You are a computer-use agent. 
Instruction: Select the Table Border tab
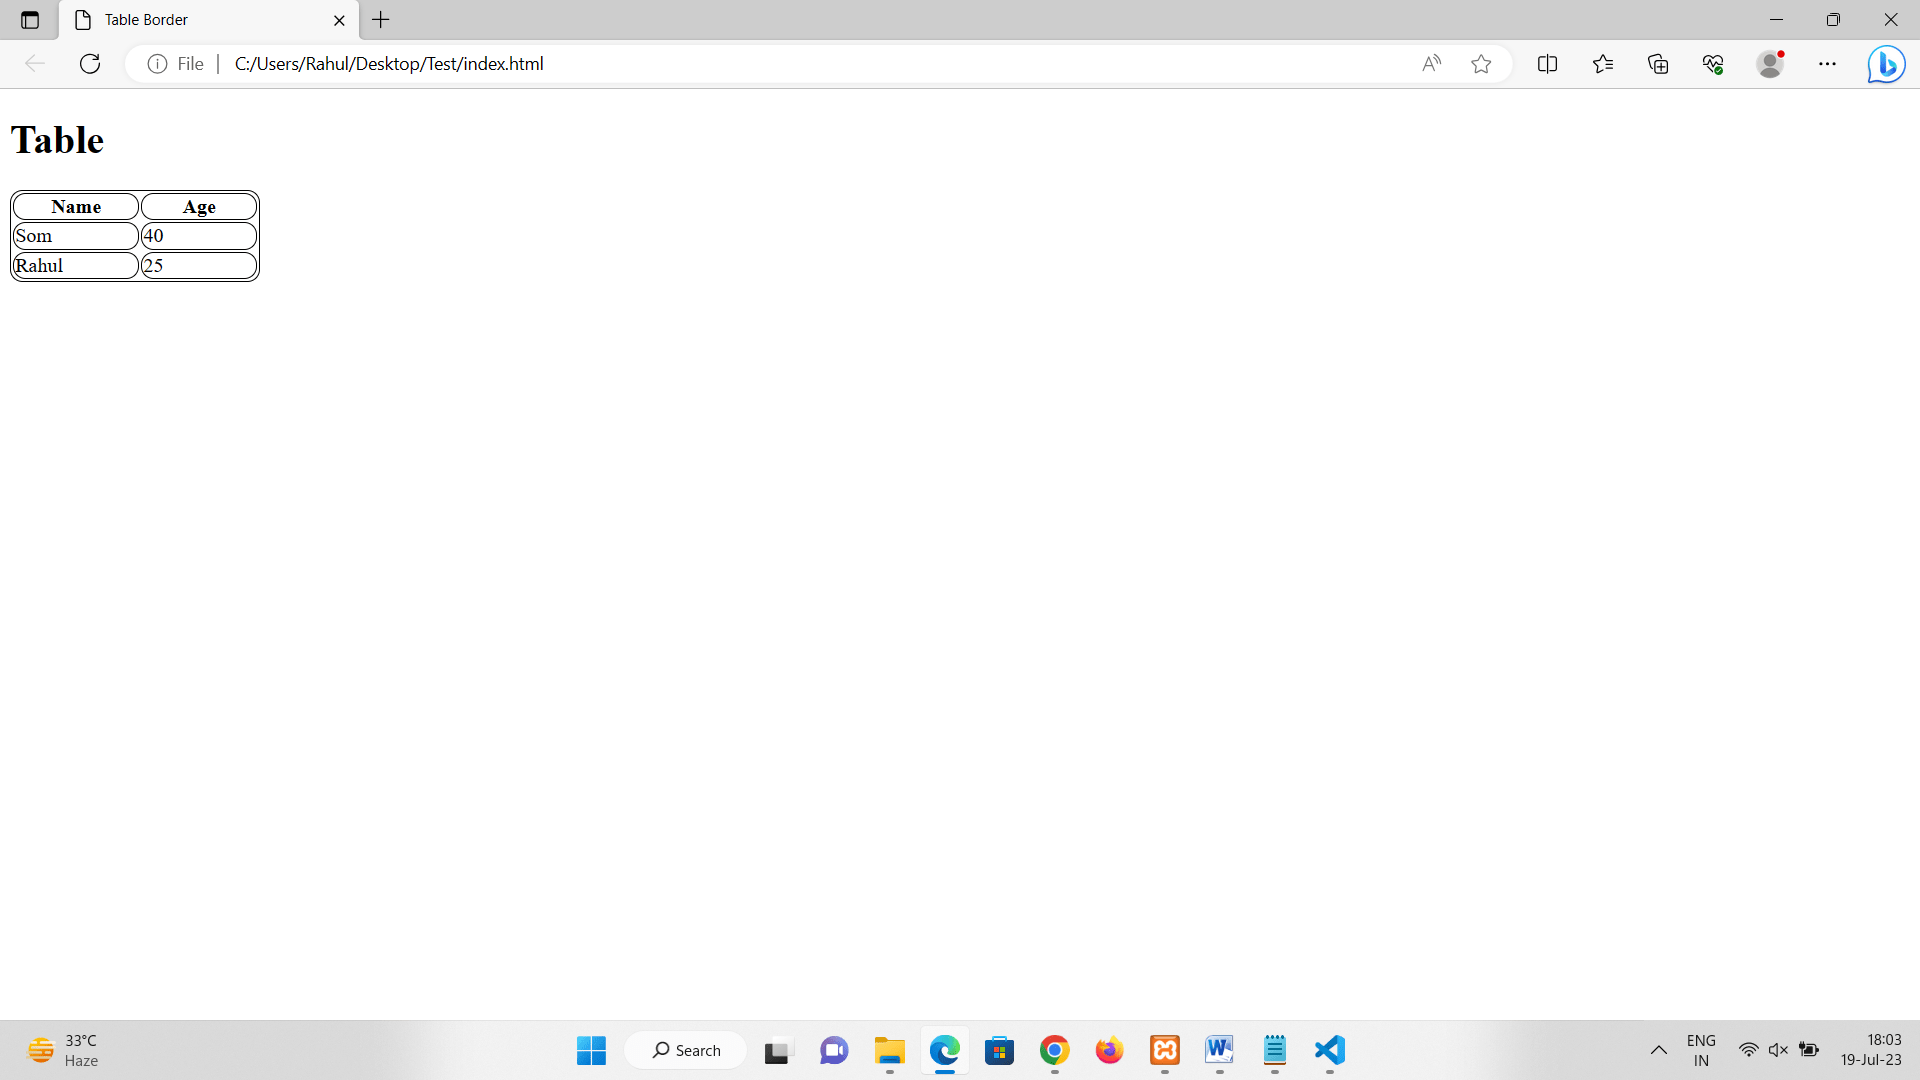pos(200,20)
